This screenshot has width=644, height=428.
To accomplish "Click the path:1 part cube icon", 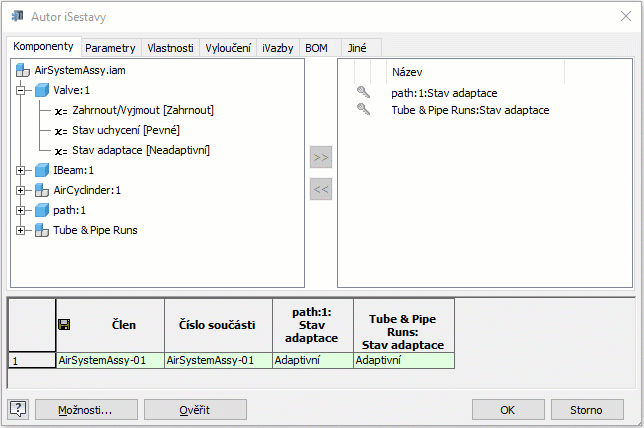I will coord(42,210).
